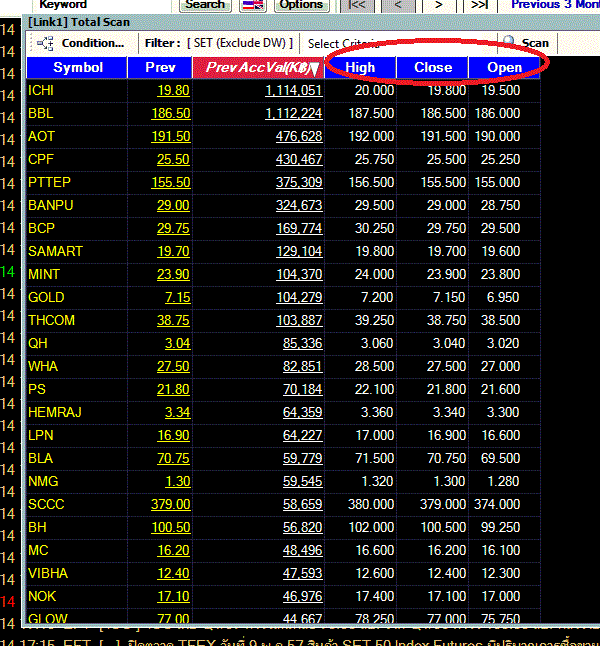600x646 pixels.
Task: Select the VIBHA symbol
Action: pos(48,575)
